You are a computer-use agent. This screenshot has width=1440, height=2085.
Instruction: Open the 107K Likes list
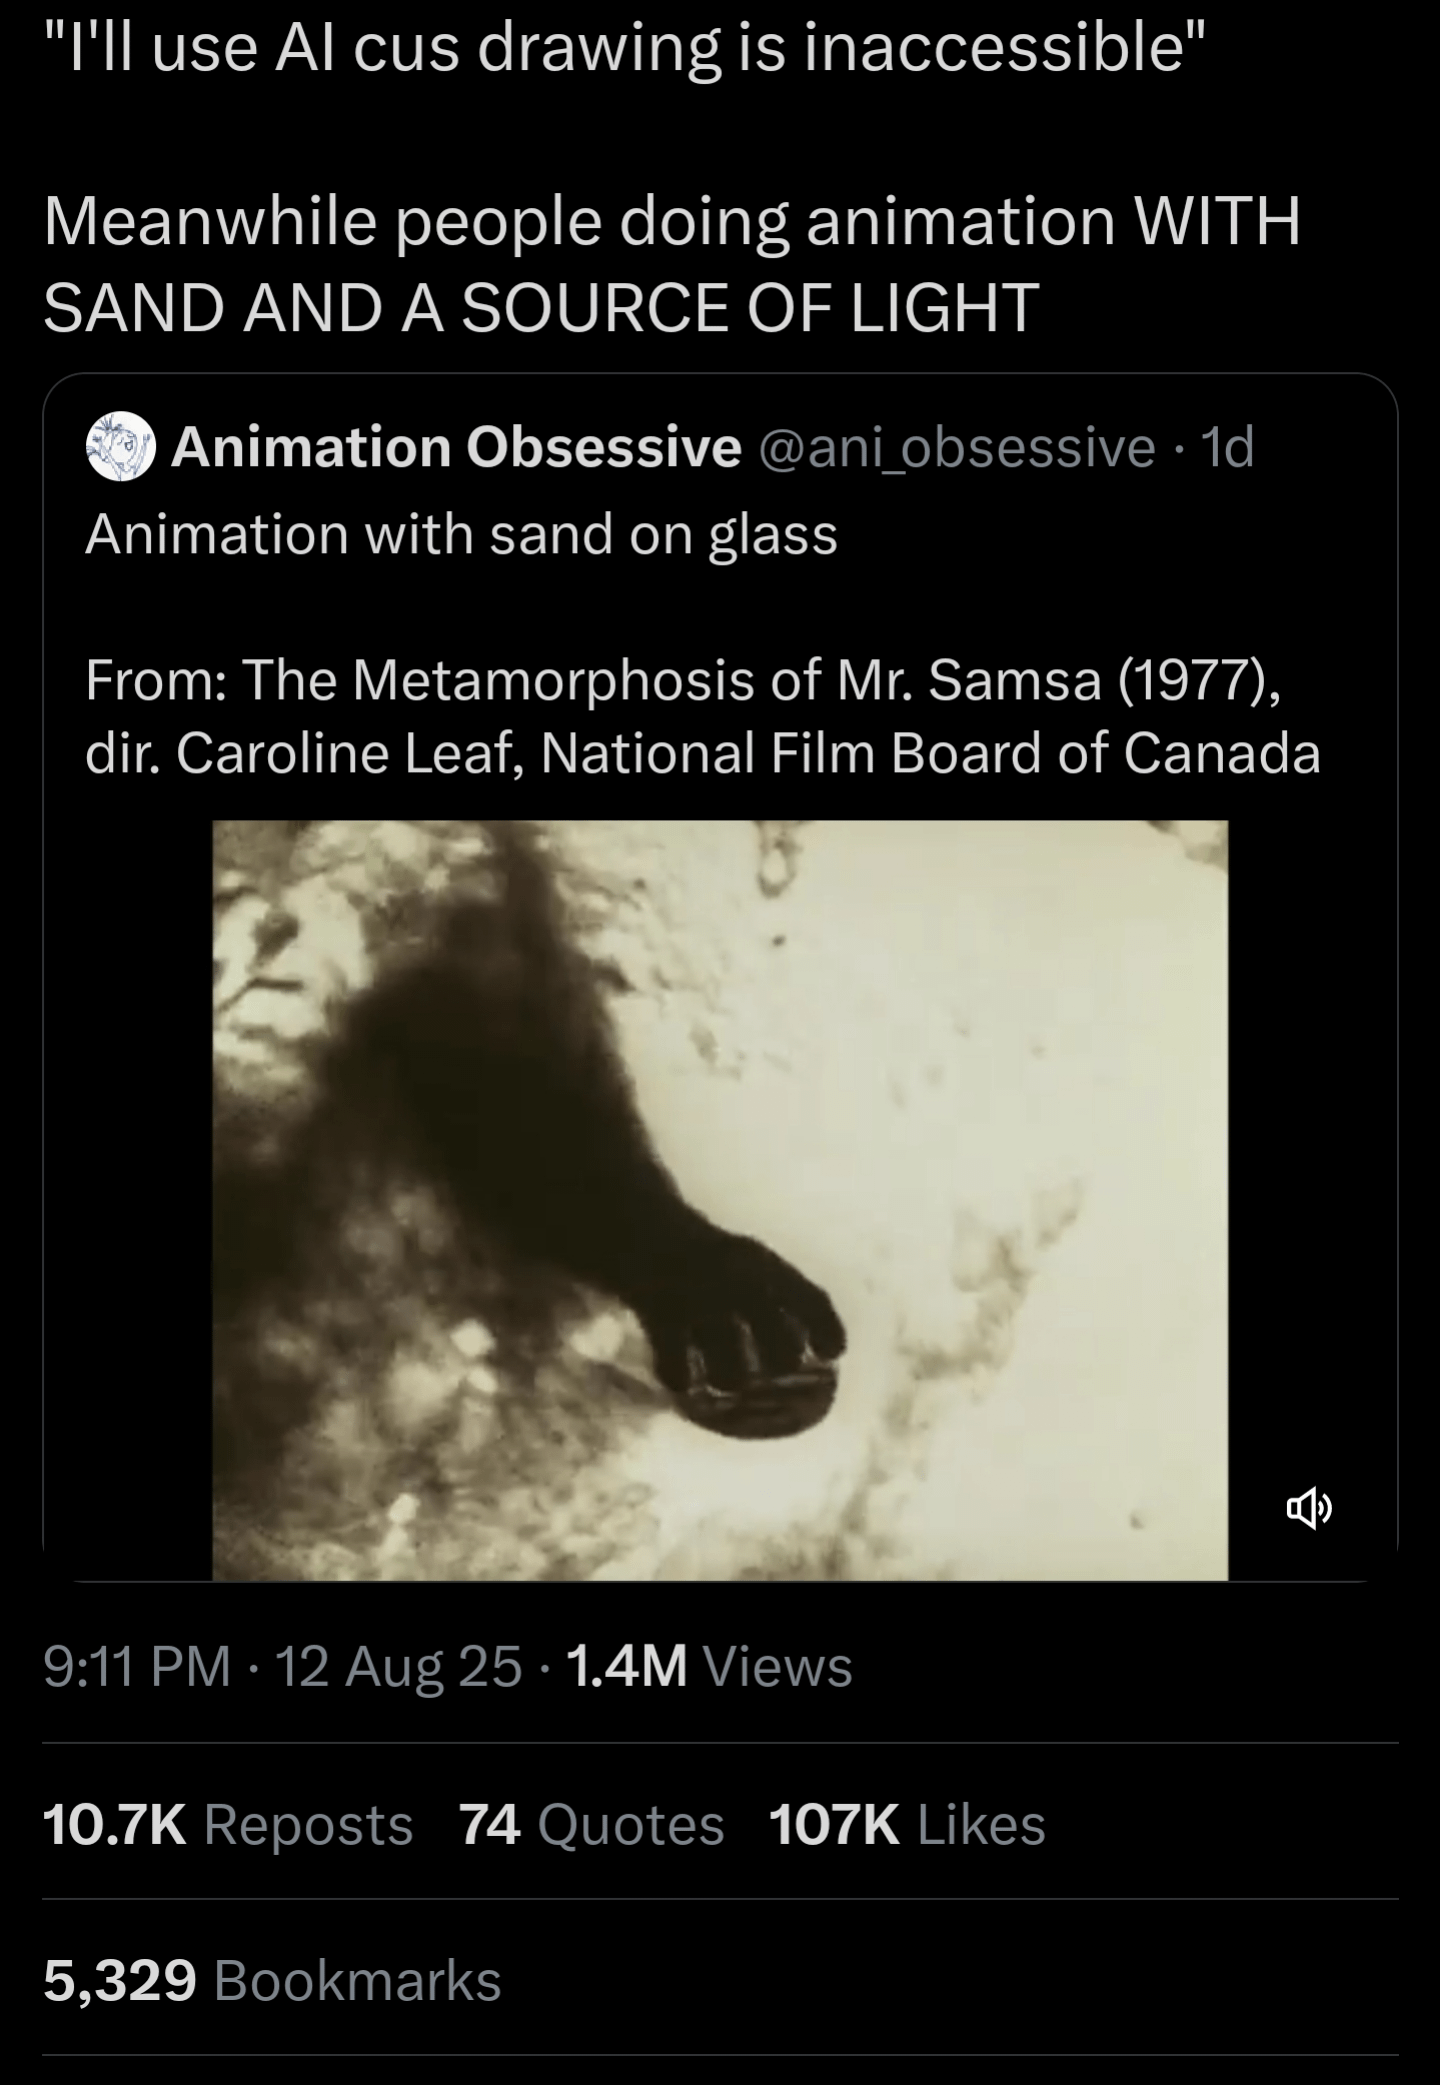pyautogui.click(x=907, y=1824)
